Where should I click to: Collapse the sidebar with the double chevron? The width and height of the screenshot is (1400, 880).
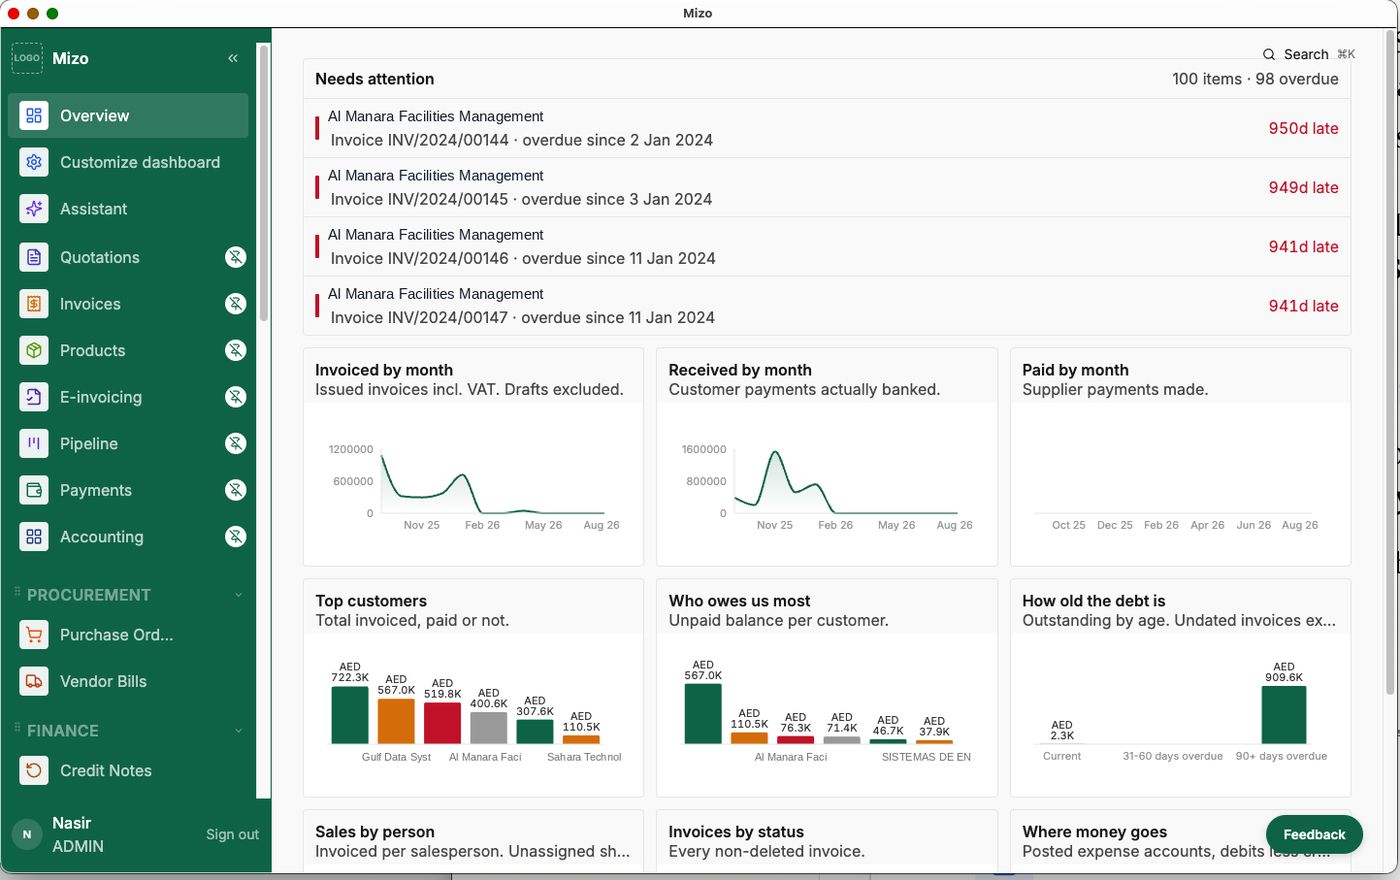(x=233, y=58)
